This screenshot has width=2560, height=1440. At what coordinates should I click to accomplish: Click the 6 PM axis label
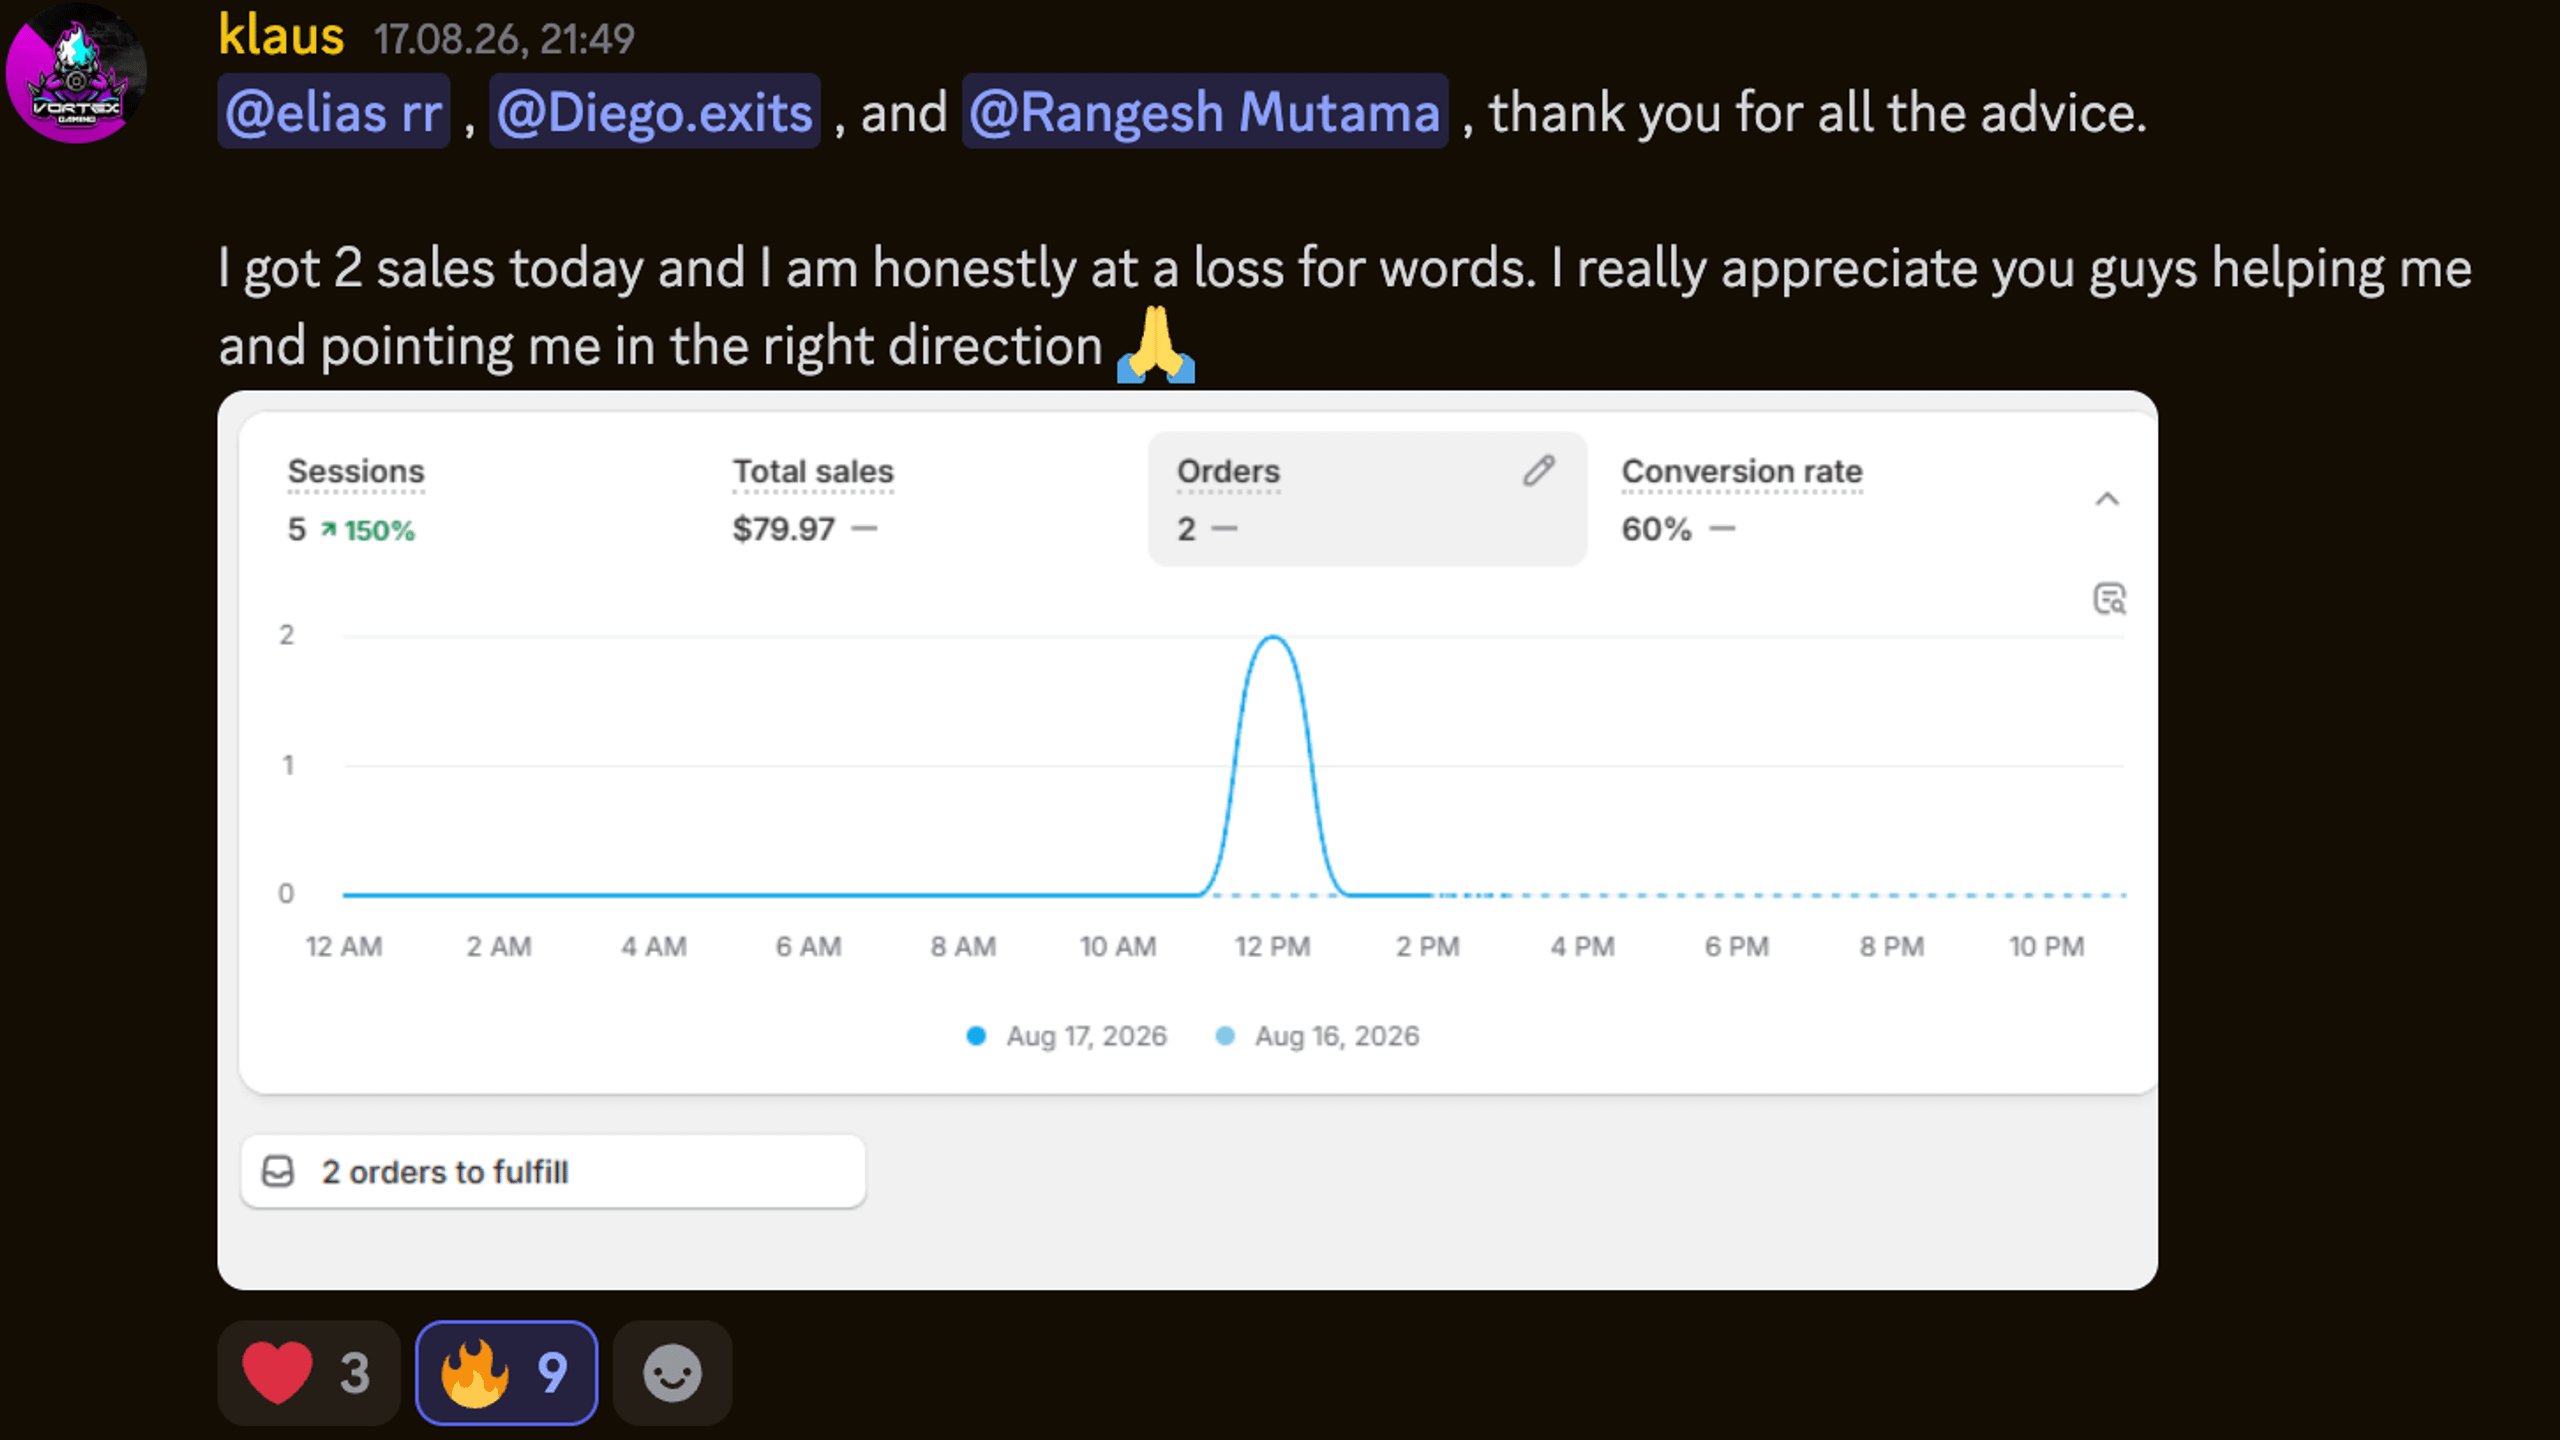click(1737, 946)
